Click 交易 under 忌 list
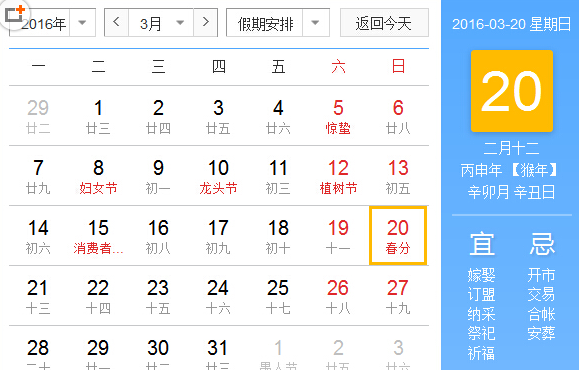Screen dimensions: 579x370 (541, 295)
